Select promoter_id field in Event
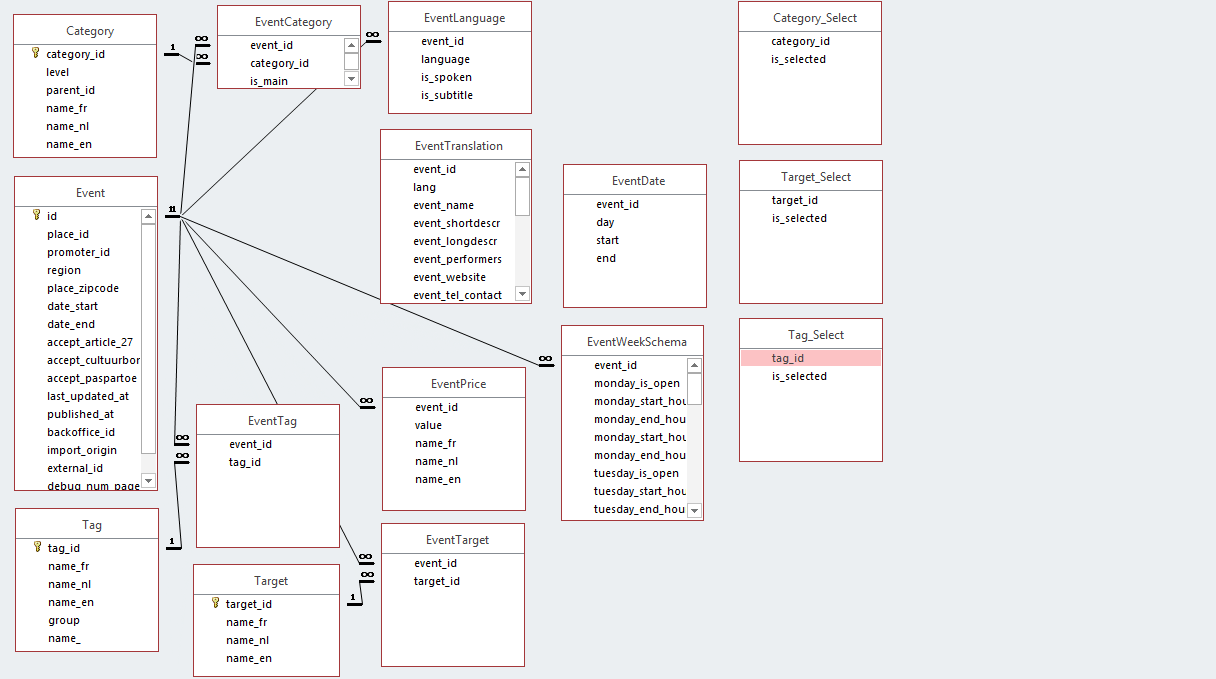 point(79,252)
